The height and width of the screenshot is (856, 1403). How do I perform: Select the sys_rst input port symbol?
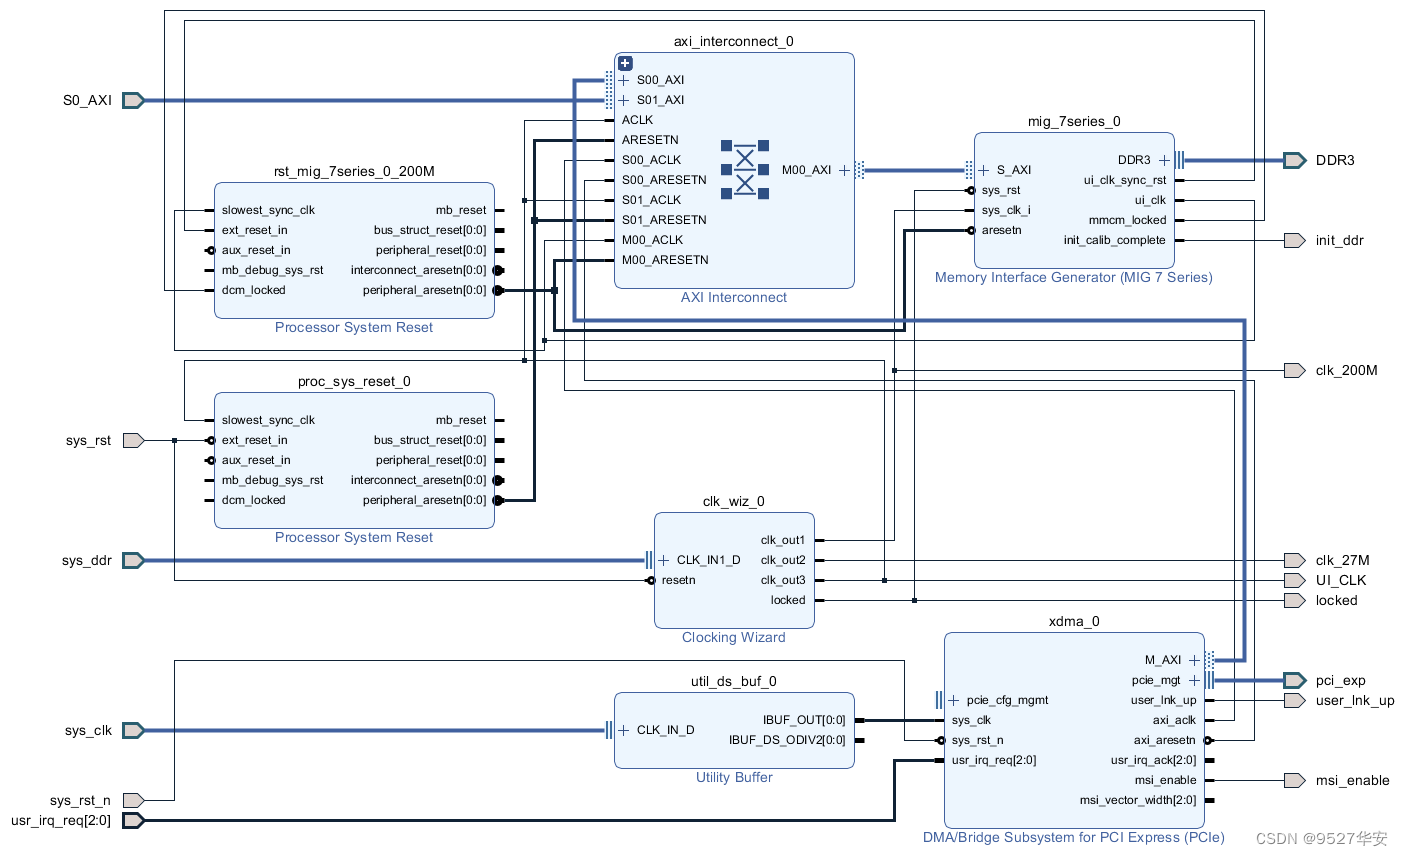click(133, 440)
